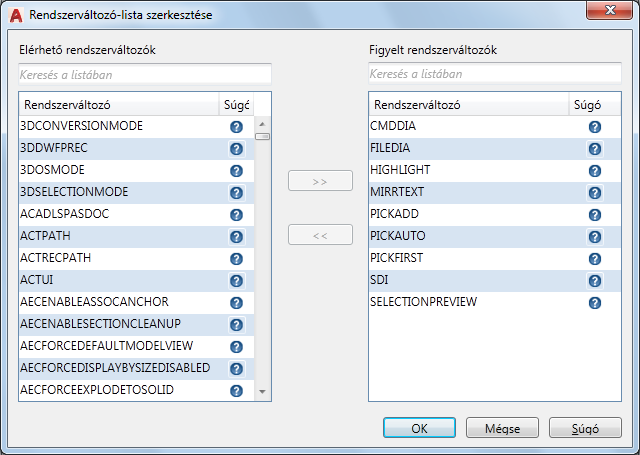This screenshot has height=455, width=640.
Task: Click the remove (<<) button
Action: pyautogui.click(x=320, y=235)
